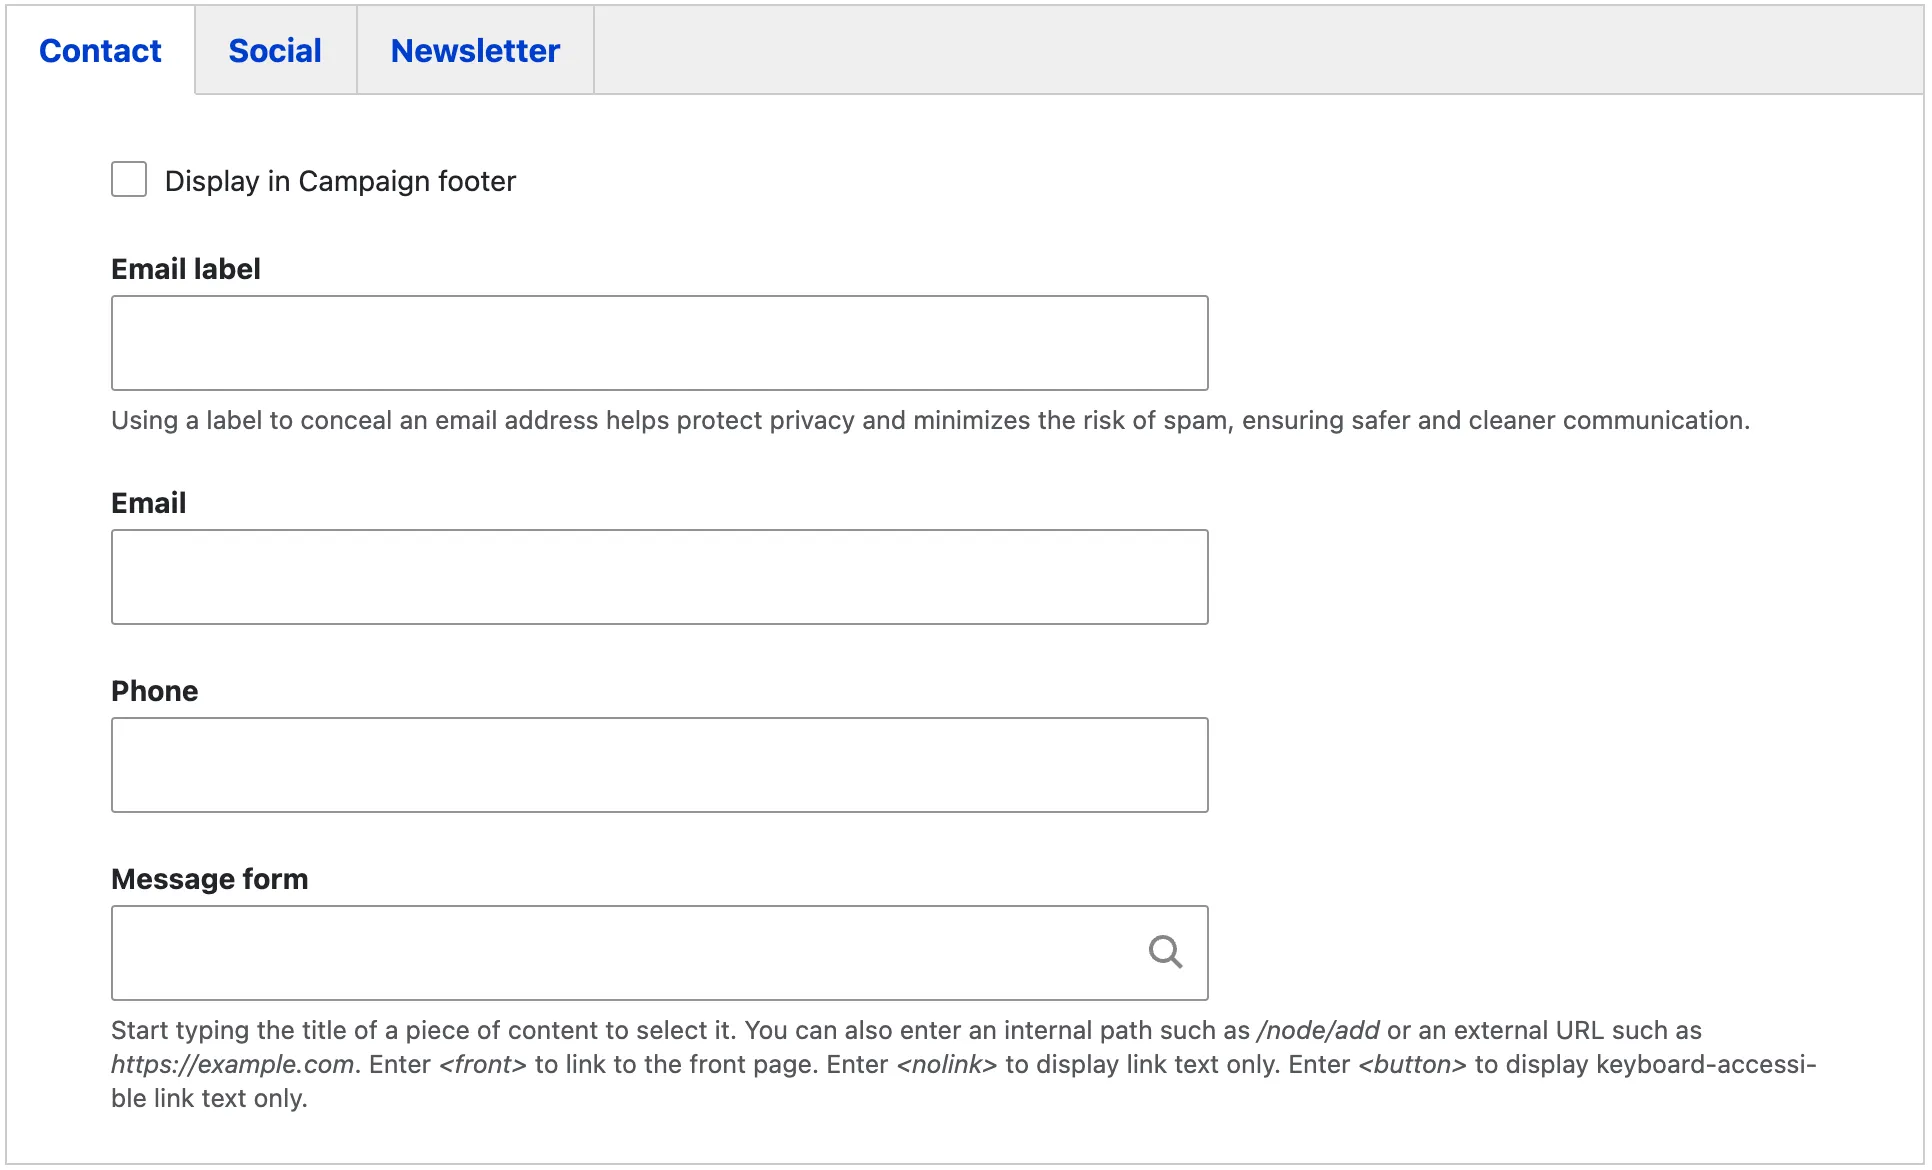1932x1170 pixels.
Task: Click the "Display in Campaign footer" label text
Action: (x=340, y=181)
